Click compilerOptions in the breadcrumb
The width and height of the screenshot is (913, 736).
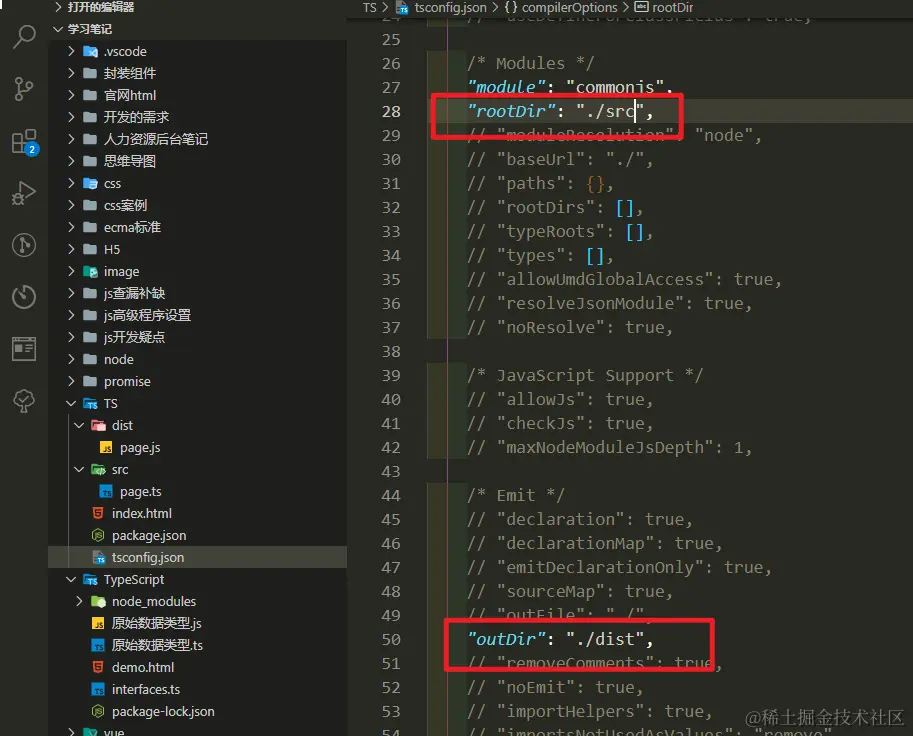tap(569, 8)
